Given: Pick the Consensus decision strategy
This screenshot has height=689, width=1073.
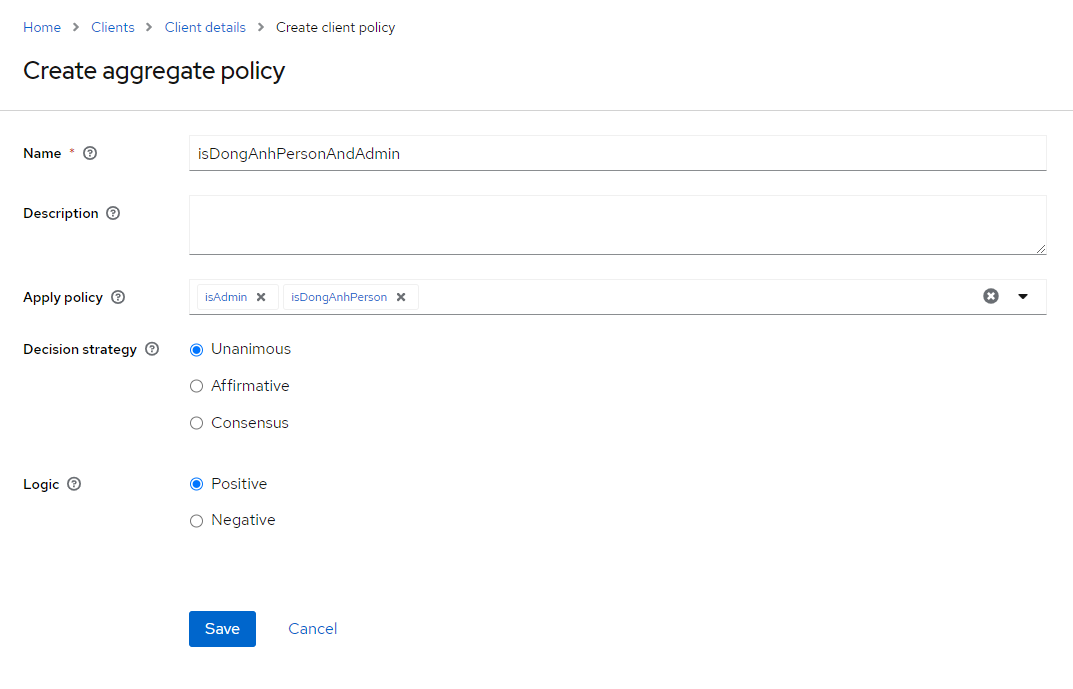Looking at the screenshot, I should (197, 423).
